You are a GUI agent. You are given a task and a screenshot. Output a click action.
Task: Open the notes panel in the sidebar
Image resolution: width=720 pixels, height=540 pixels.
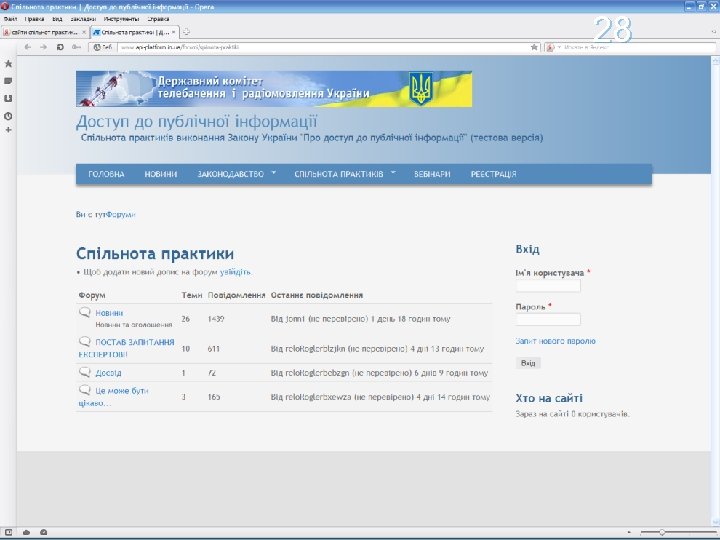coord(8,81)
